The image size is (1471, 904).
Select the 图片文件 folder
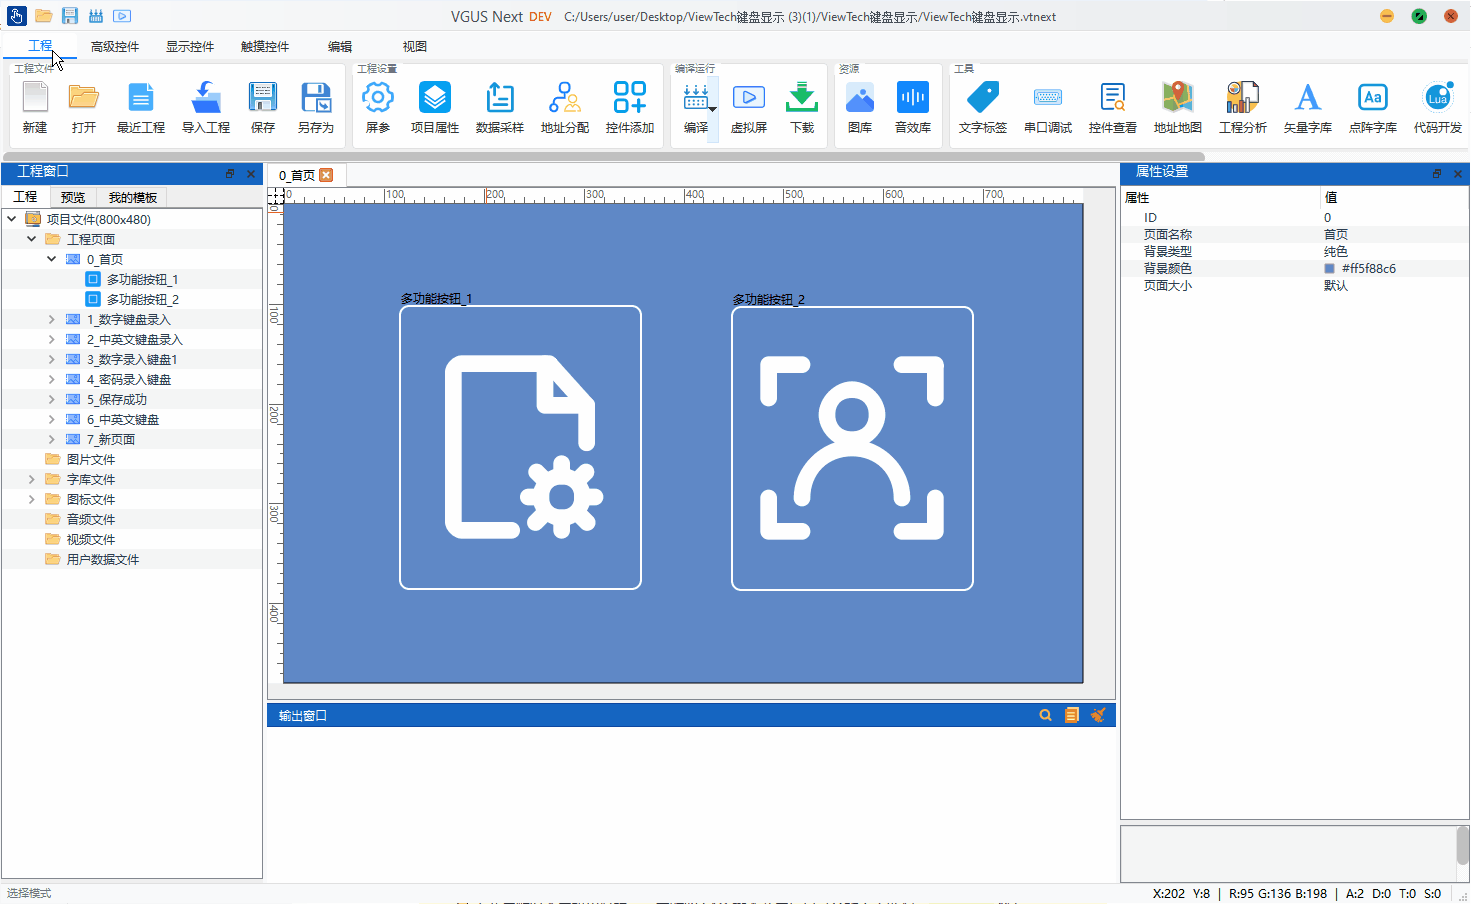coord(90,459)
